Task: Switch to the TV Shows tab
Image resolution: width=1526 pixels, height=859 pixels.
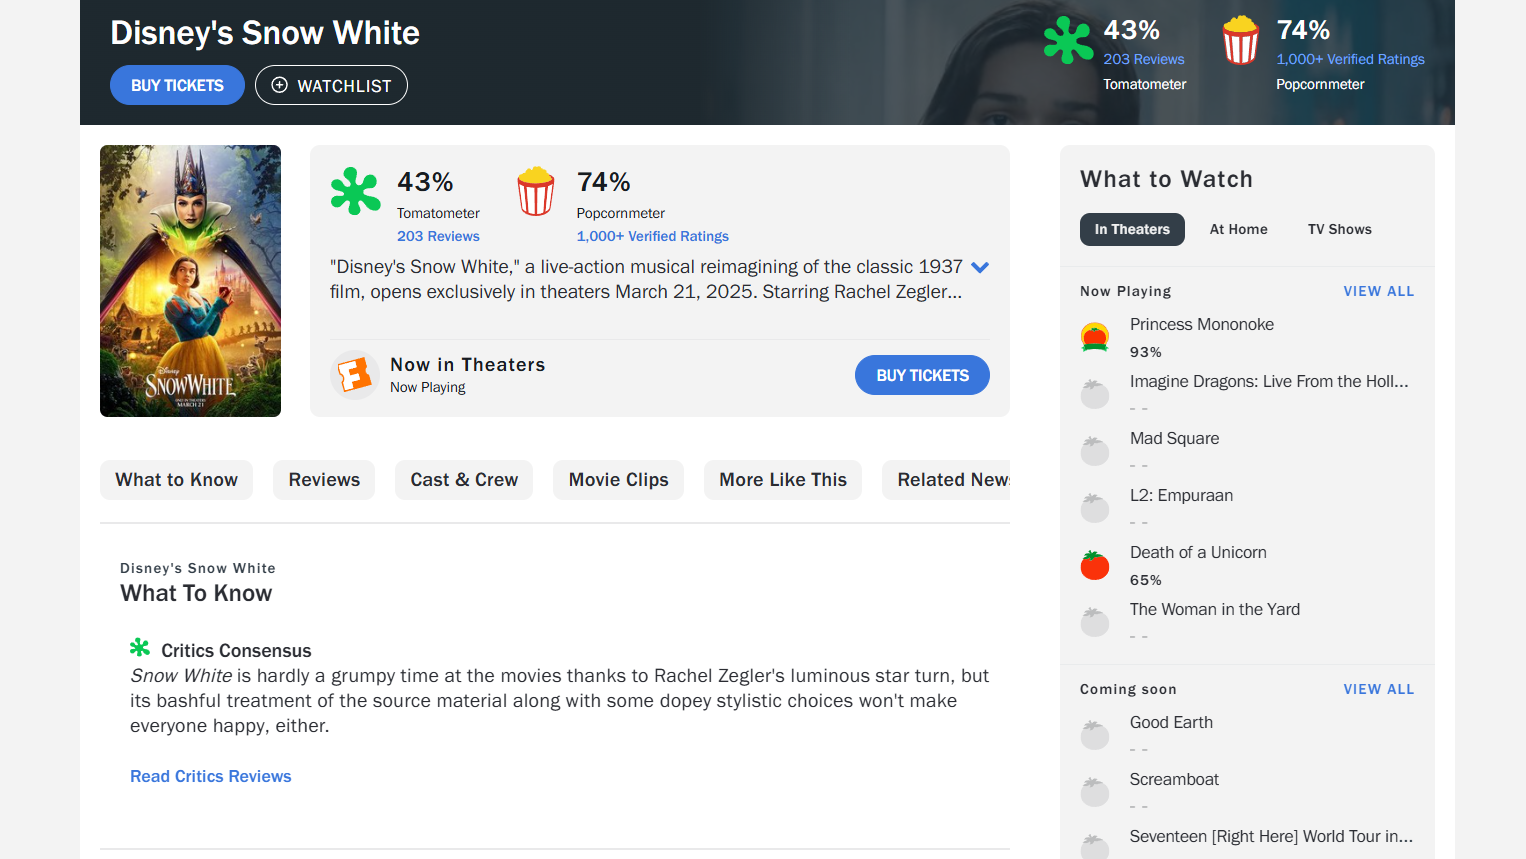Action: (x=1340, y=229)
